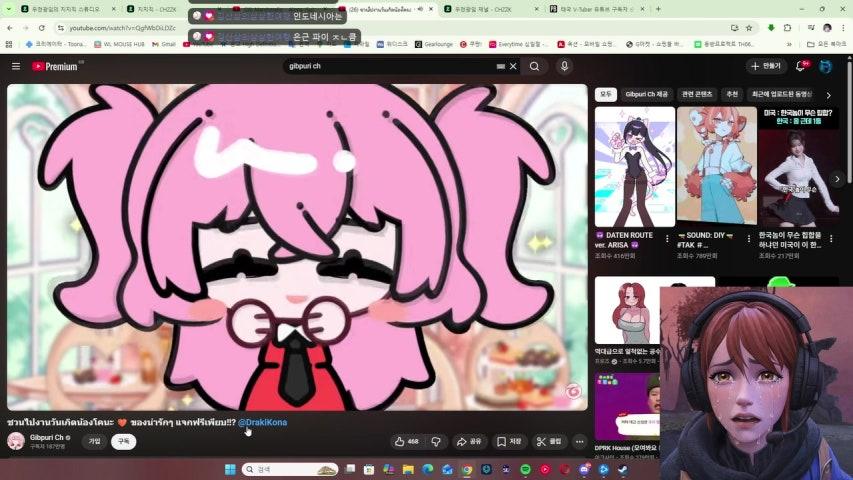
Task: Open more actions ellipsis under video
Action: (x=579, y=441)
